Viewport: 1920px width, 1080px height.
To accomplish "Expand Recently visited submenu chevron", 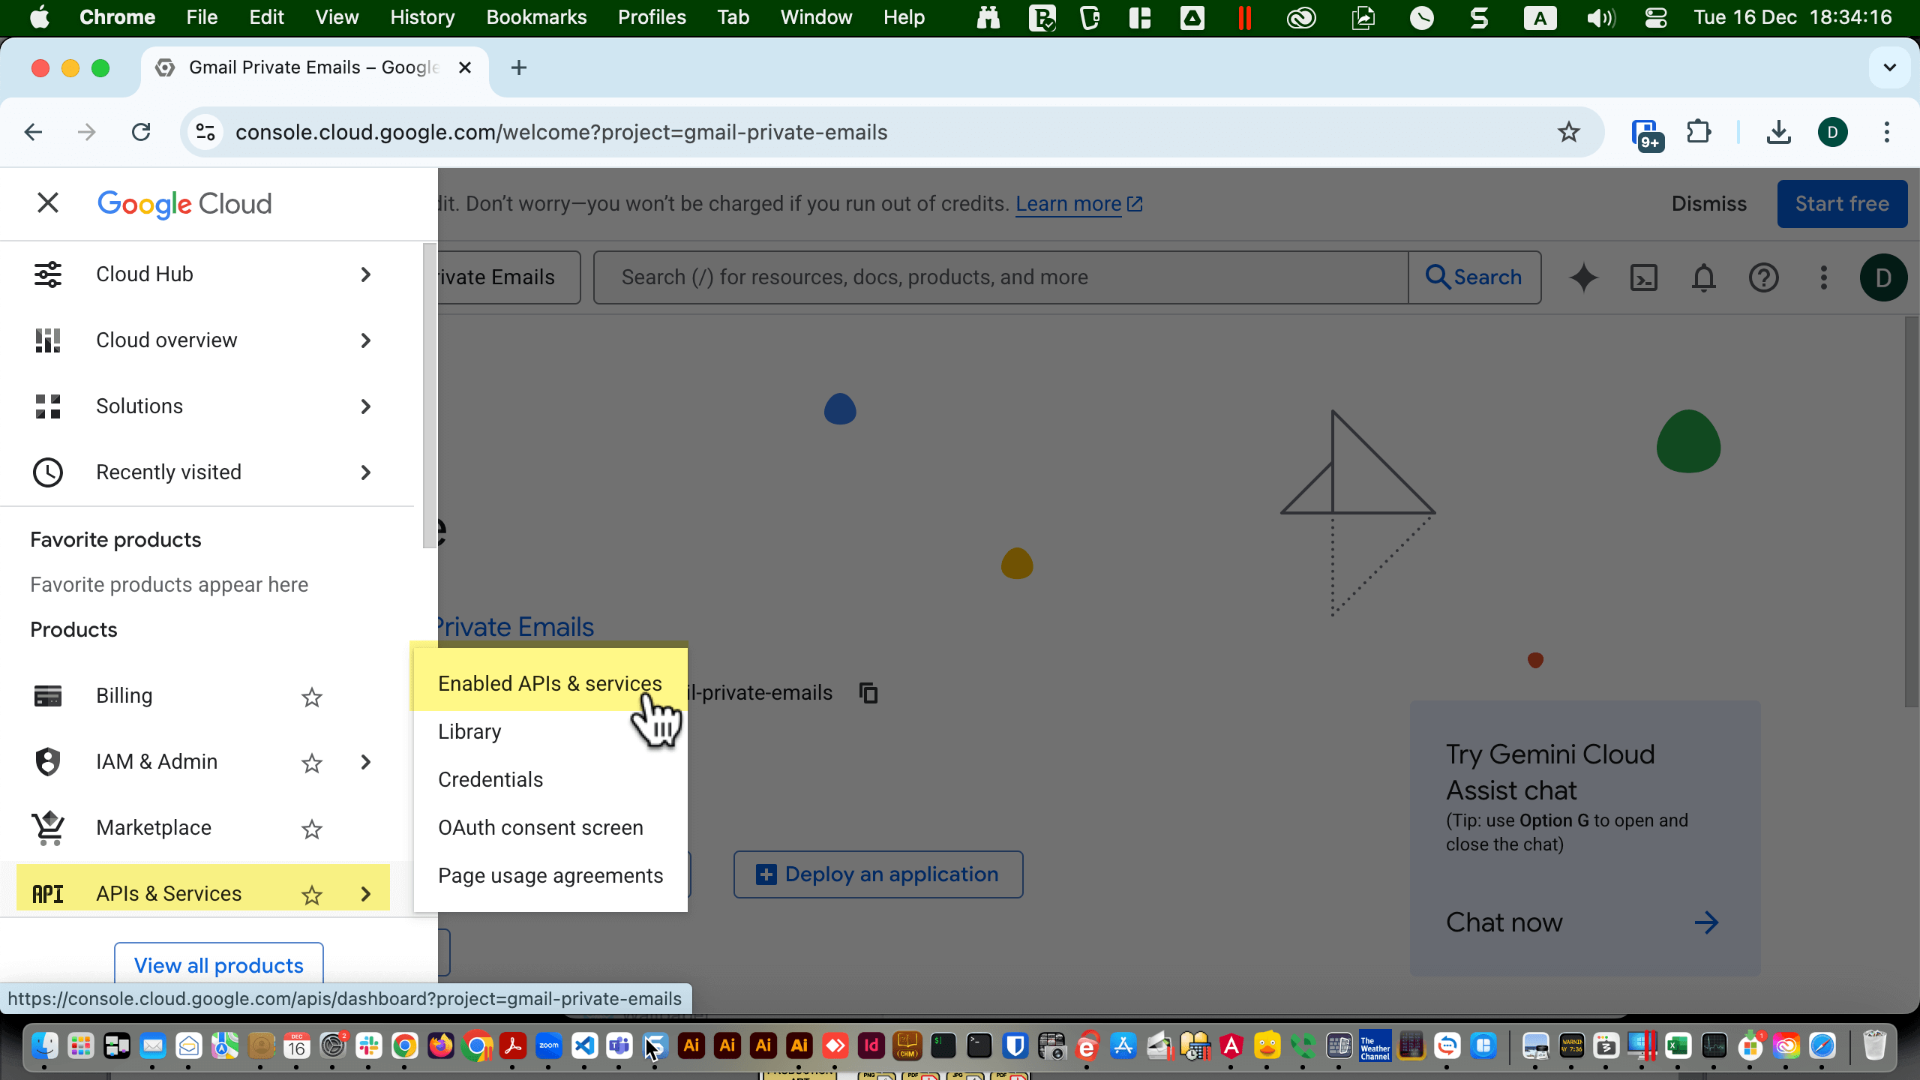I will pos(366,472).
